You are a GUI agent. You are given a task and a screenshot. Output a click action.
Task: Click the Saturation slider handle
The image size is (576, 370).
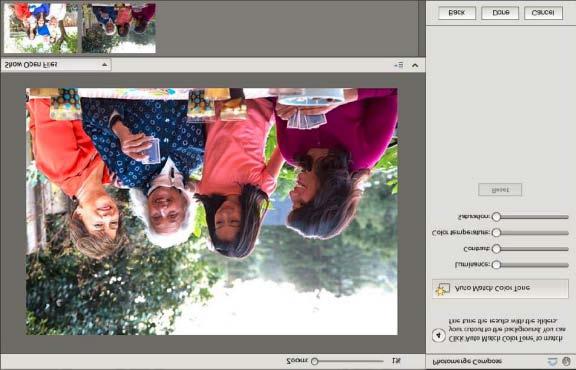point(496,217)
